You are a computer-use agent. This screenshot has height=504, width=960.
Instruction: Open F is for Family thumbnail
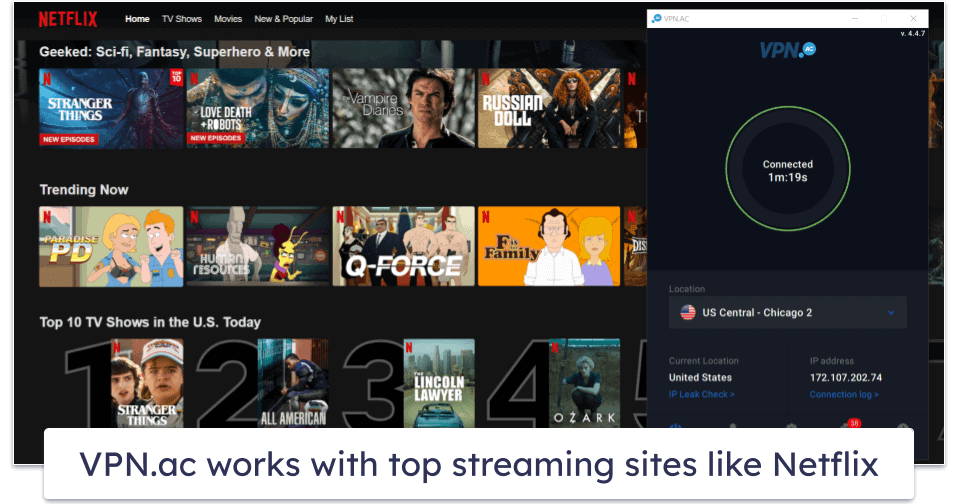pos(549,246)
